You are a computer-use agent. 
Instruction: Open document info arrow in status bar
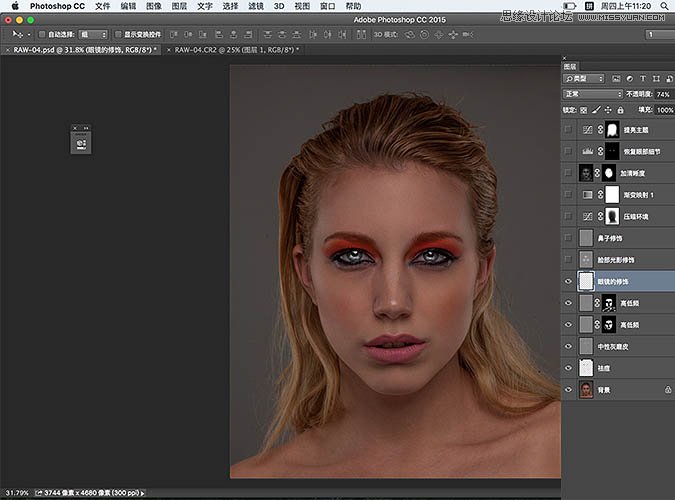point(142,493)
